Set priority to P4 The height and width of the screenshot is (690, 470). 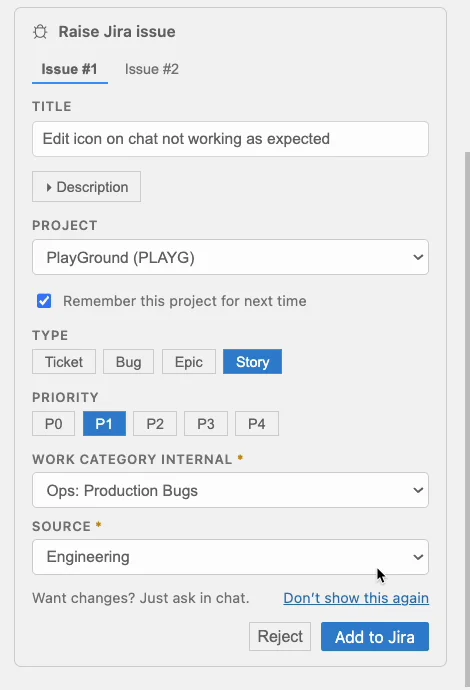click(x=257, y=424)
